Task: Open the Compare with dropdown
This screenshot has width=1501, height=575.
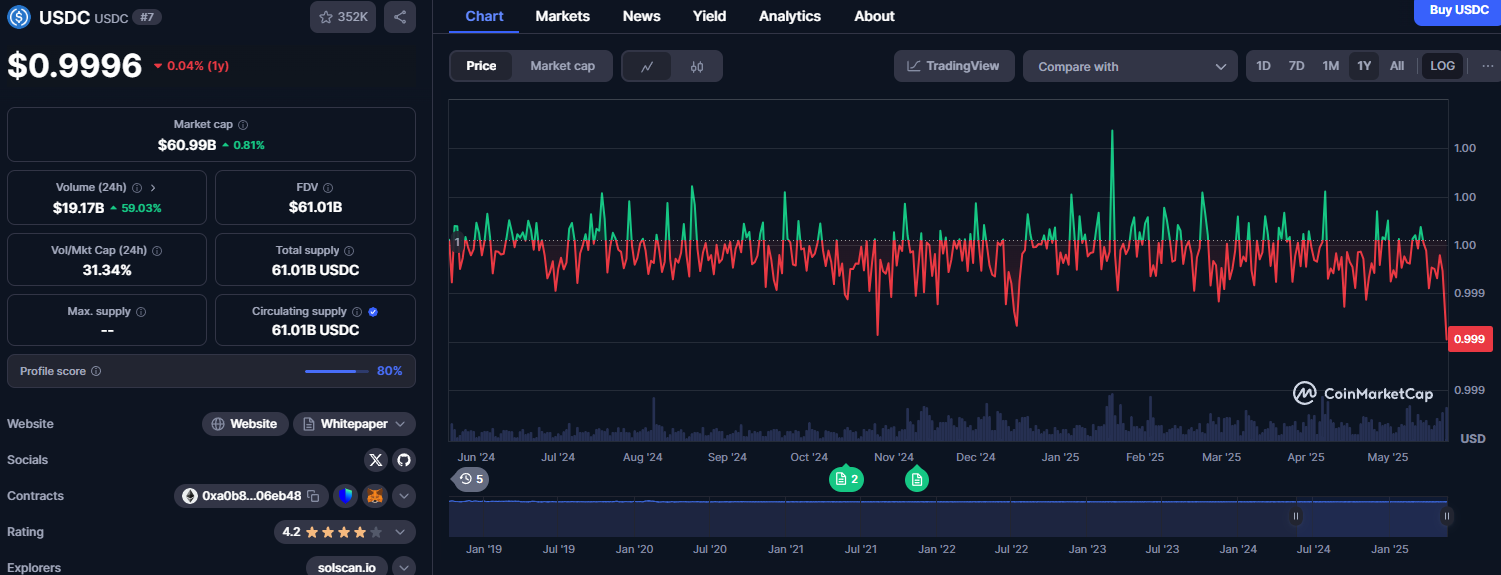Action: [1130, 67]
